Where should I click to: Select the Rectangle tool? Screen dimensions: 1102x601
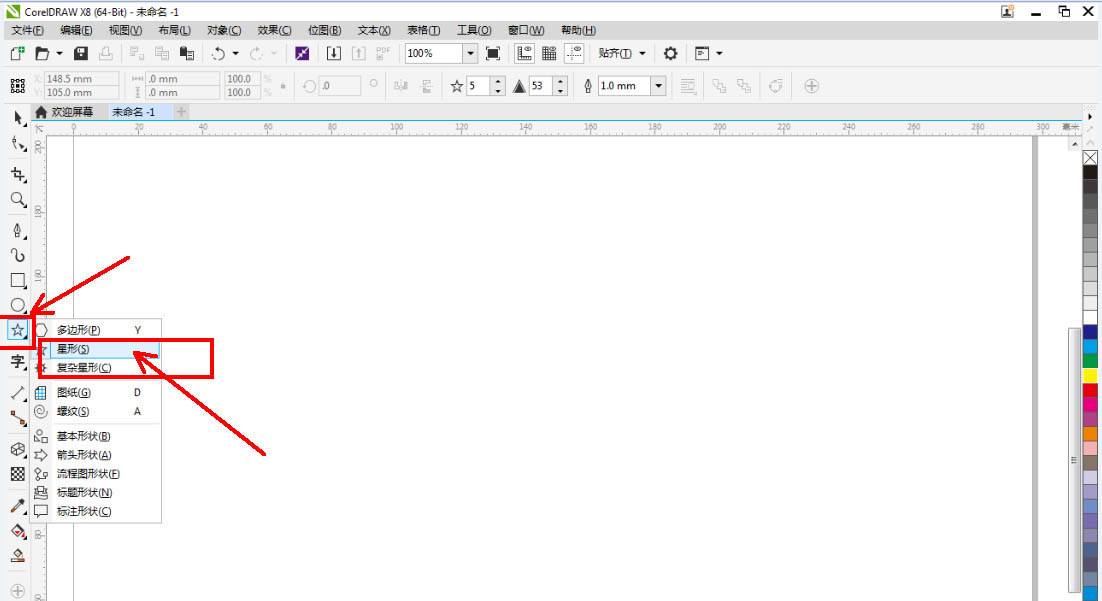(x=17, y=281)
